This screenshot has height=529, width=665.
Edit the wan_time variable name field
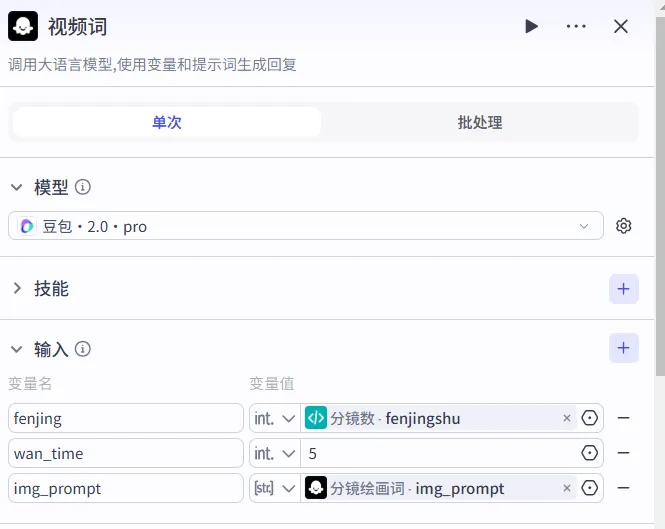click(126, 453)
